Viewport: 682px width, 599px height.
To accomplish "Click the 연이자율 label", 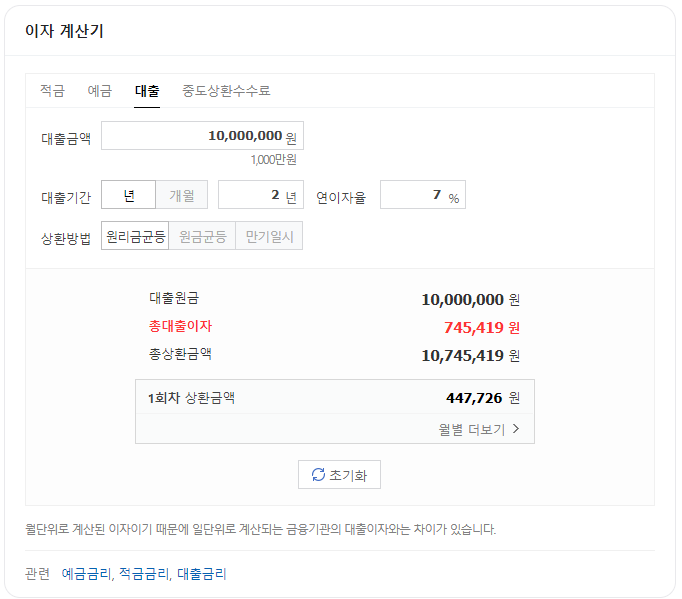I will (341, 197).
